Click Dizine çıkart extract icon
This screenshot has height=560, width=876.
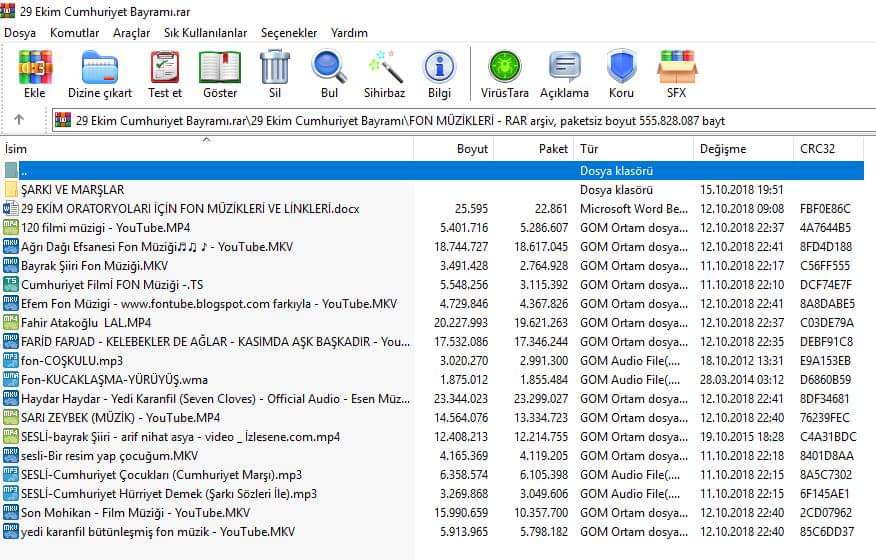tap(99, 73)
